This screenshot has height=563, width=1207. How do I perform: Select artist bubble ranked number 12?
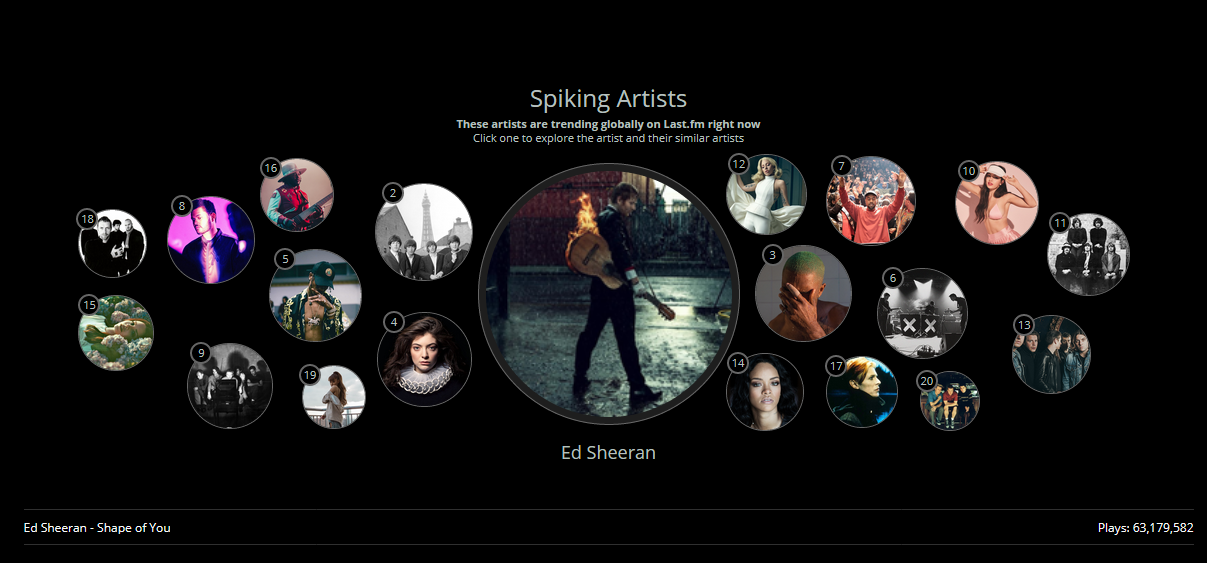coord(766,194)
